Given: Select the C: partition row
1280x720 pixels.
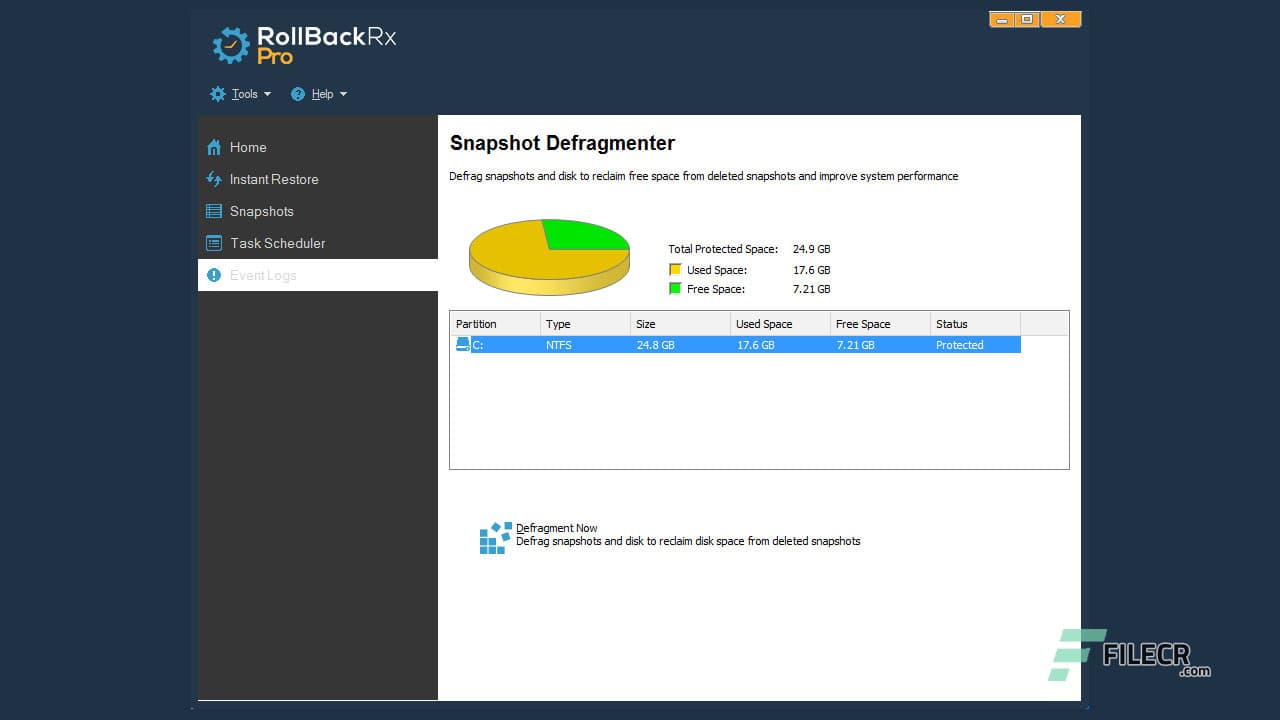Looking at the screenshot, I should (x=700, y=344).
